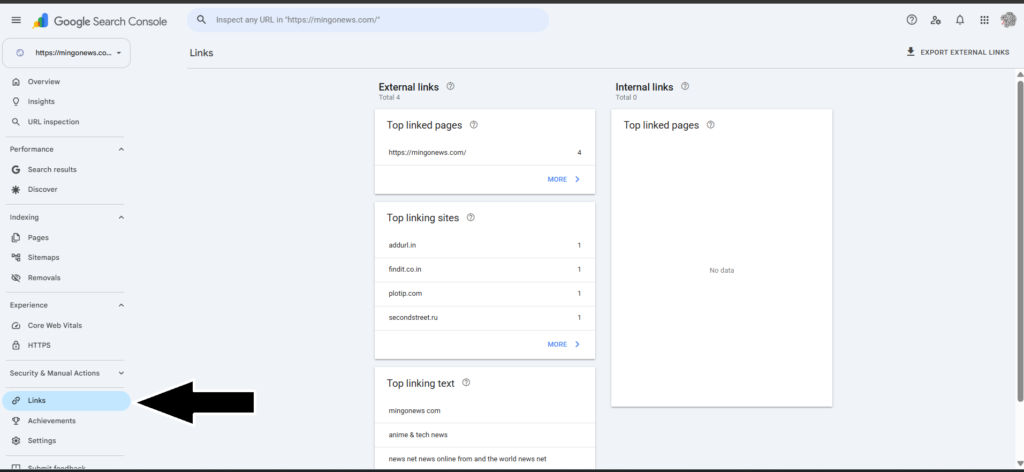Expand Security & Manual Actions section
Image resolution: width=1024 pixels, height=472 pixels.
pos(121,373)
